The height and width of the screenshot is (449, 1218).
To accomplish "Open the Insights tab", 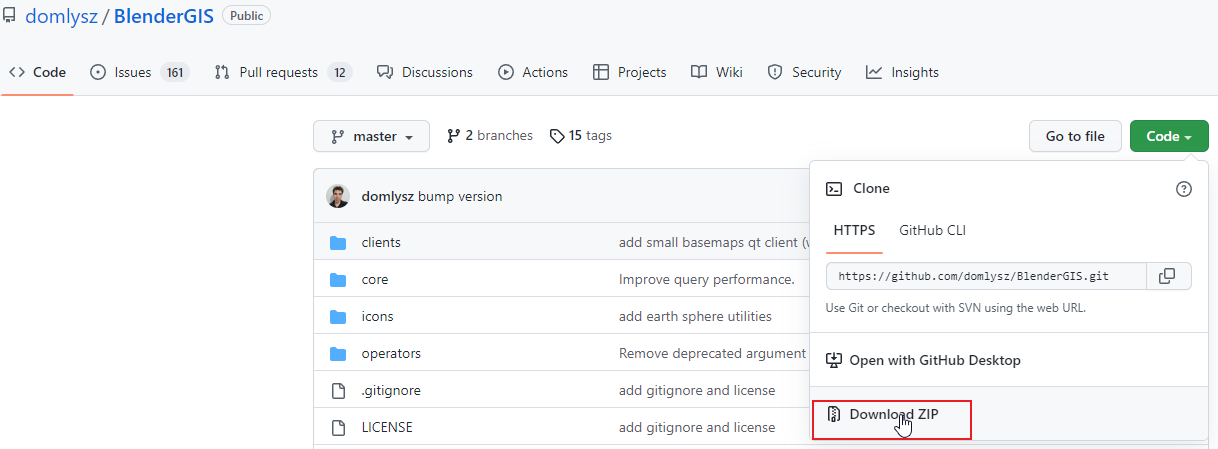I will pyautogui.click(x=914, y=72).
